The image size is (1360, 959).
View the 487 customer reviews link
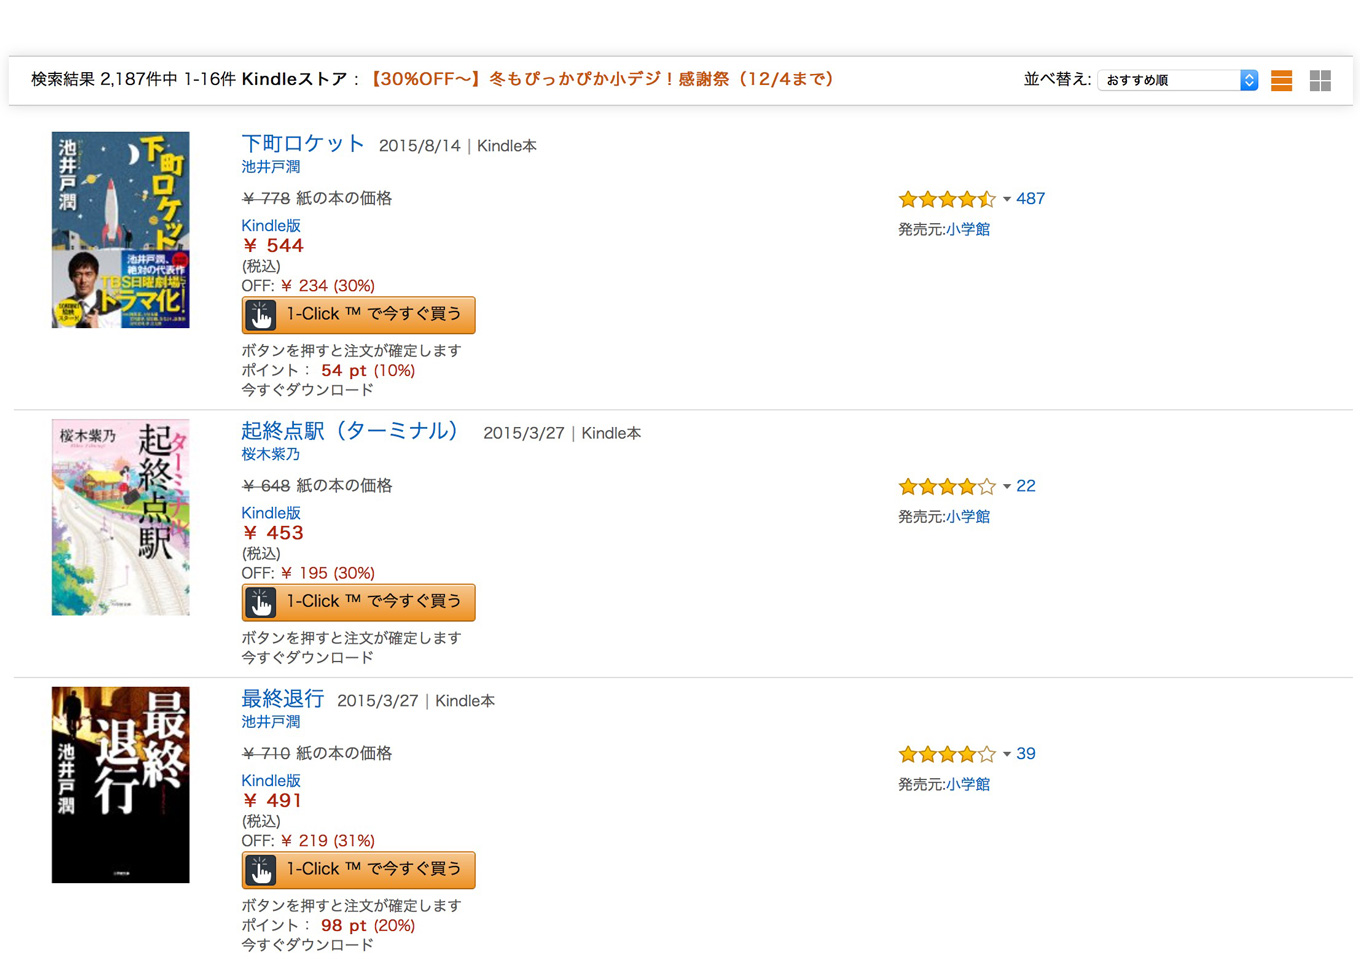1030,199
